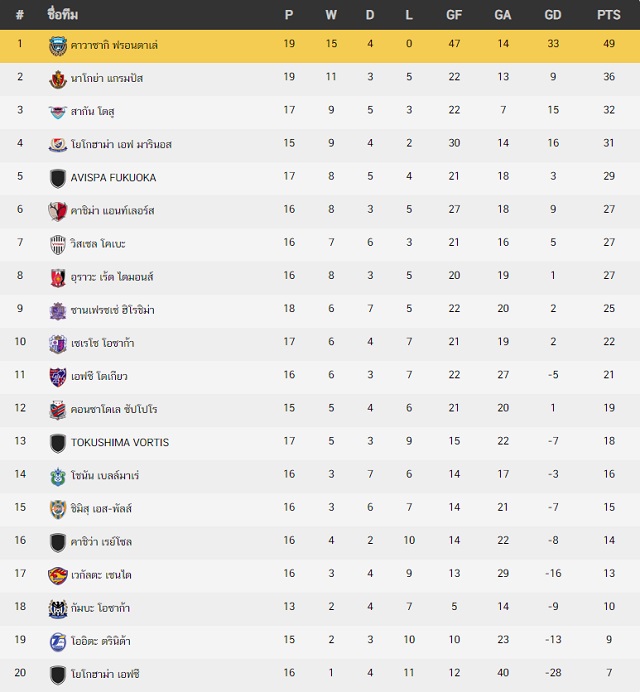Open the Oita Trinita blue badge
640x692 pixels.
[x=58, y=641]
